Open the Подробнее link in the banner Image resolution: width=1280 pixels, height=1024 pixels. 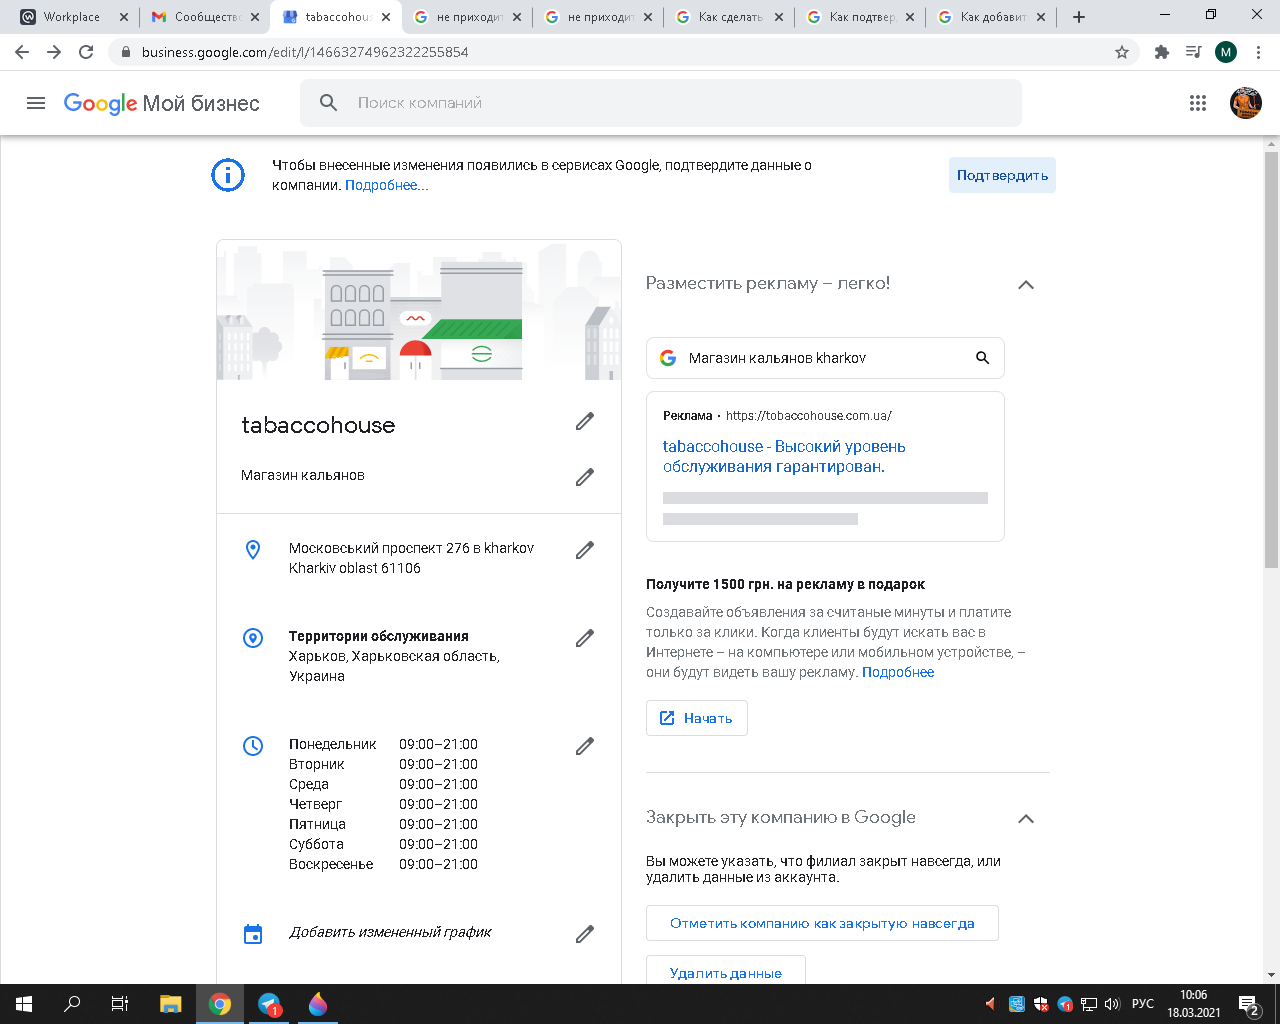[387, 185]
